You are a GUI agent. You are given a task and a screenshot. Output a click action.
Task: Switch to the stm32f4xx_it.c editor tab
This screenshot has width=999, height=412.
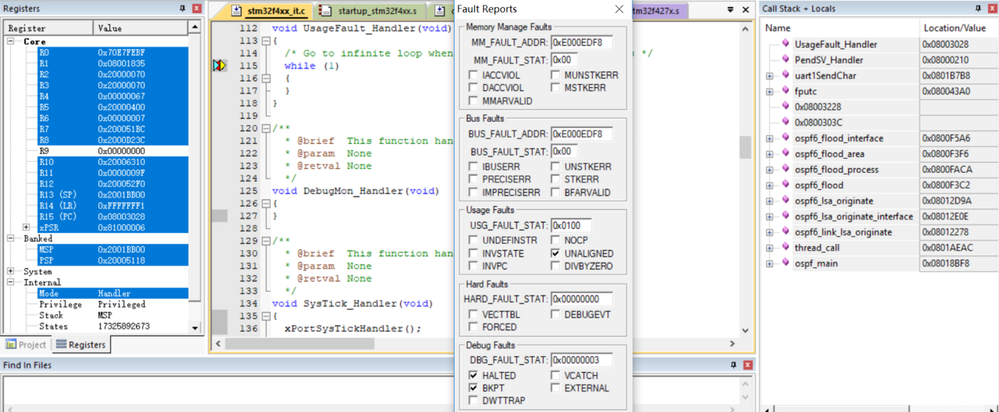(271, 11)
